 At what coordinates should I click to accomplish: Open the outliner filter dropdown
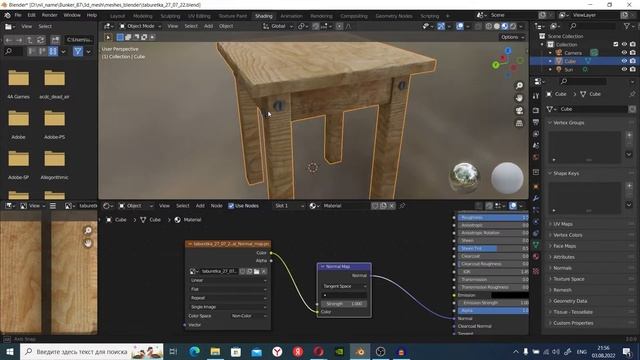pos(629,26)
